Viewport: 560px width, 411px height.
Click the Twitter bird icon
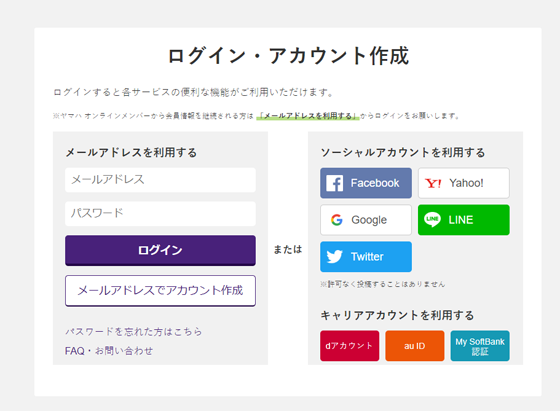point(335,257)
